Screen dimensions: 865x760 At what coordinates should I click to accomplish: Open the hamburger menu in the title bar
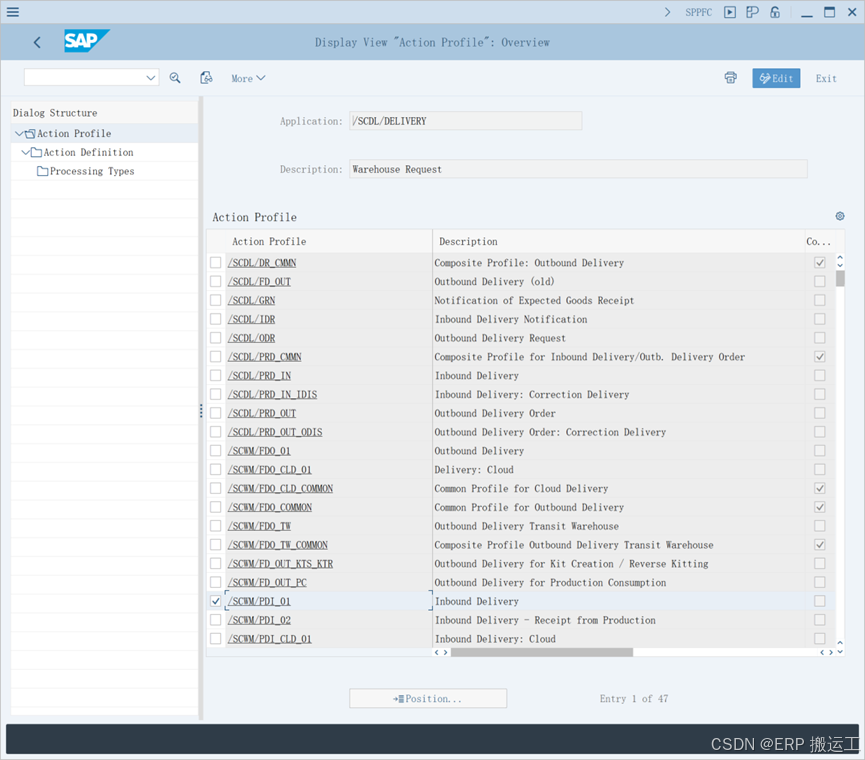pos(12,12)
